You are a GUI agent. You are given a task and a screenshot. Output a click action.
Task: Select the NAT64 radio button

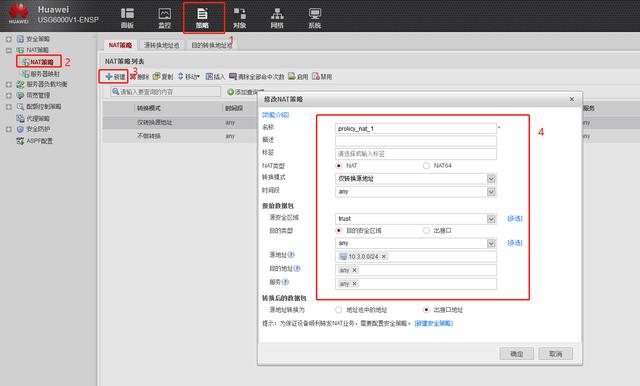tap(426, 166)
